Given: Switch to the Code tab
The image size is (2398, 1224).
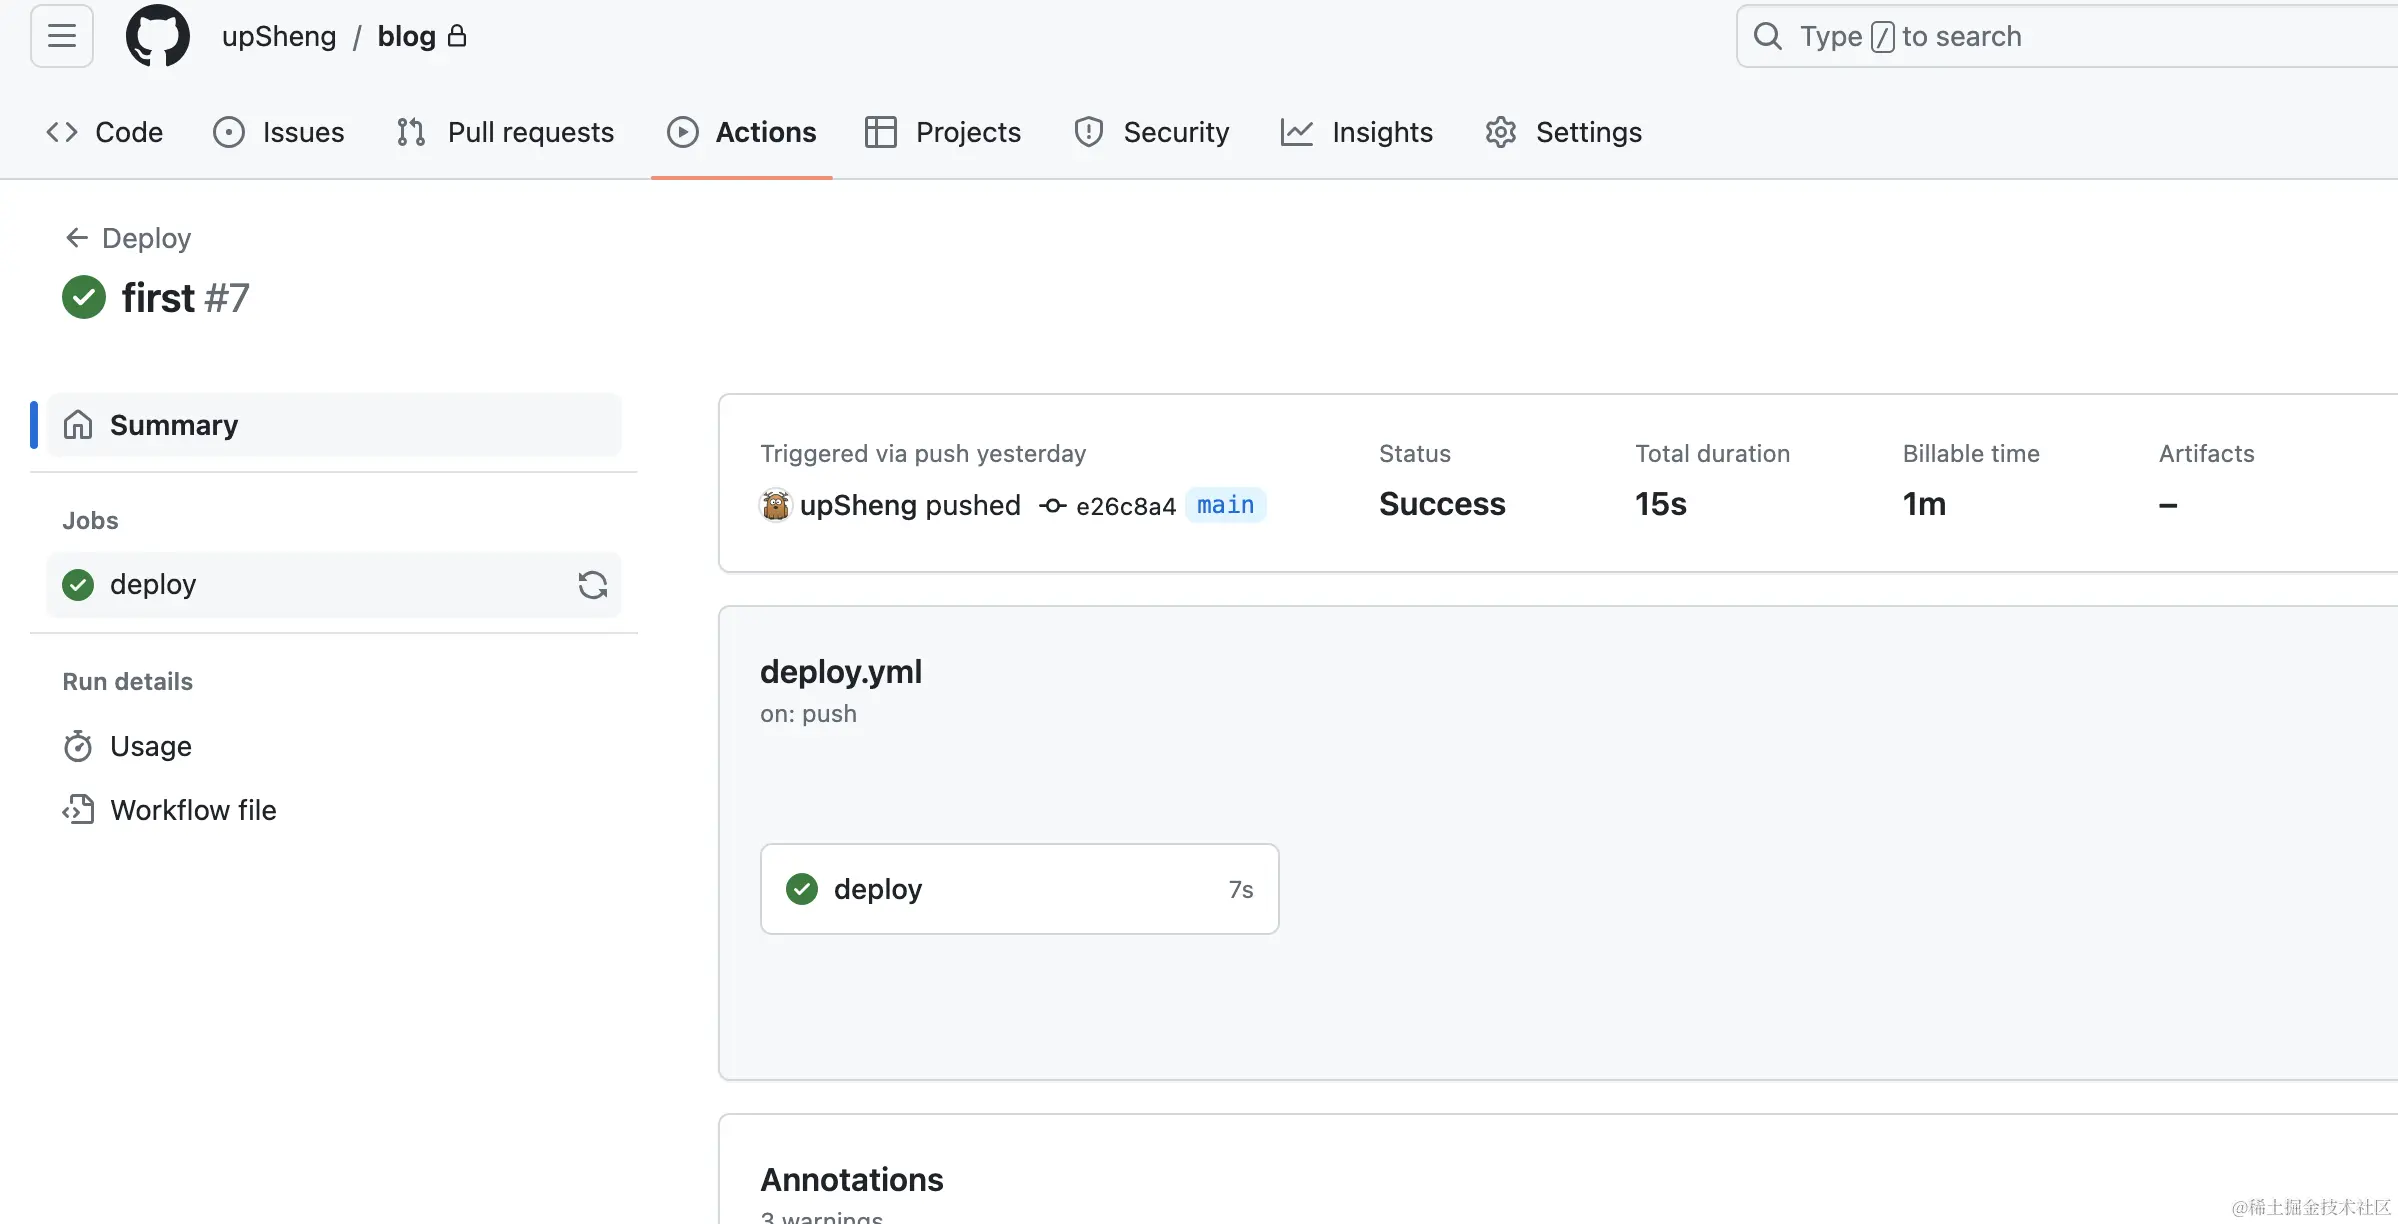Looking at the screenshot, I should click(x=105, y=132).
